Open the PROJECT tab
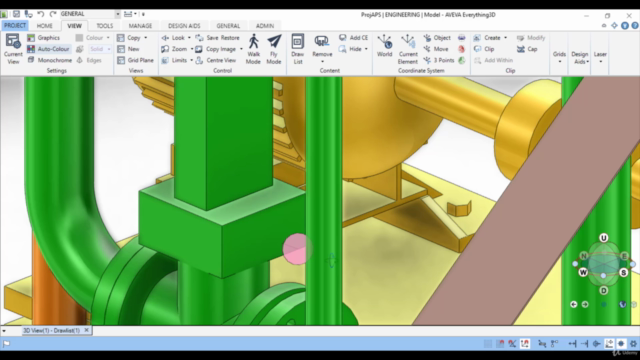 (15, 26)
